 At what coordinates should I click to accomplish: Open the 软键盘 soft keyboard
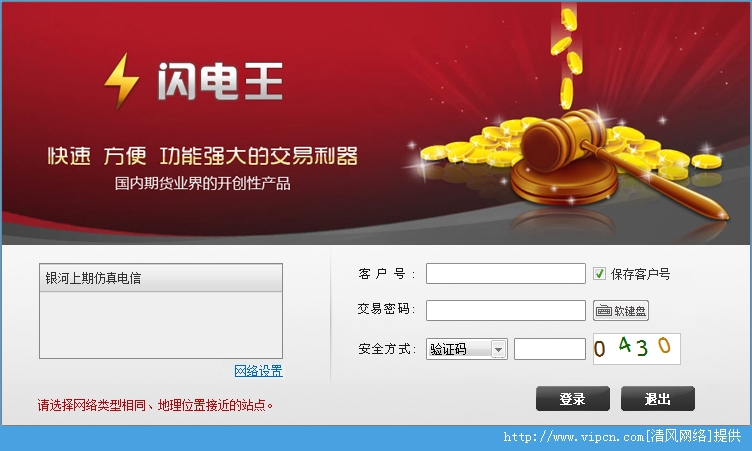click(x=621, y=311)
